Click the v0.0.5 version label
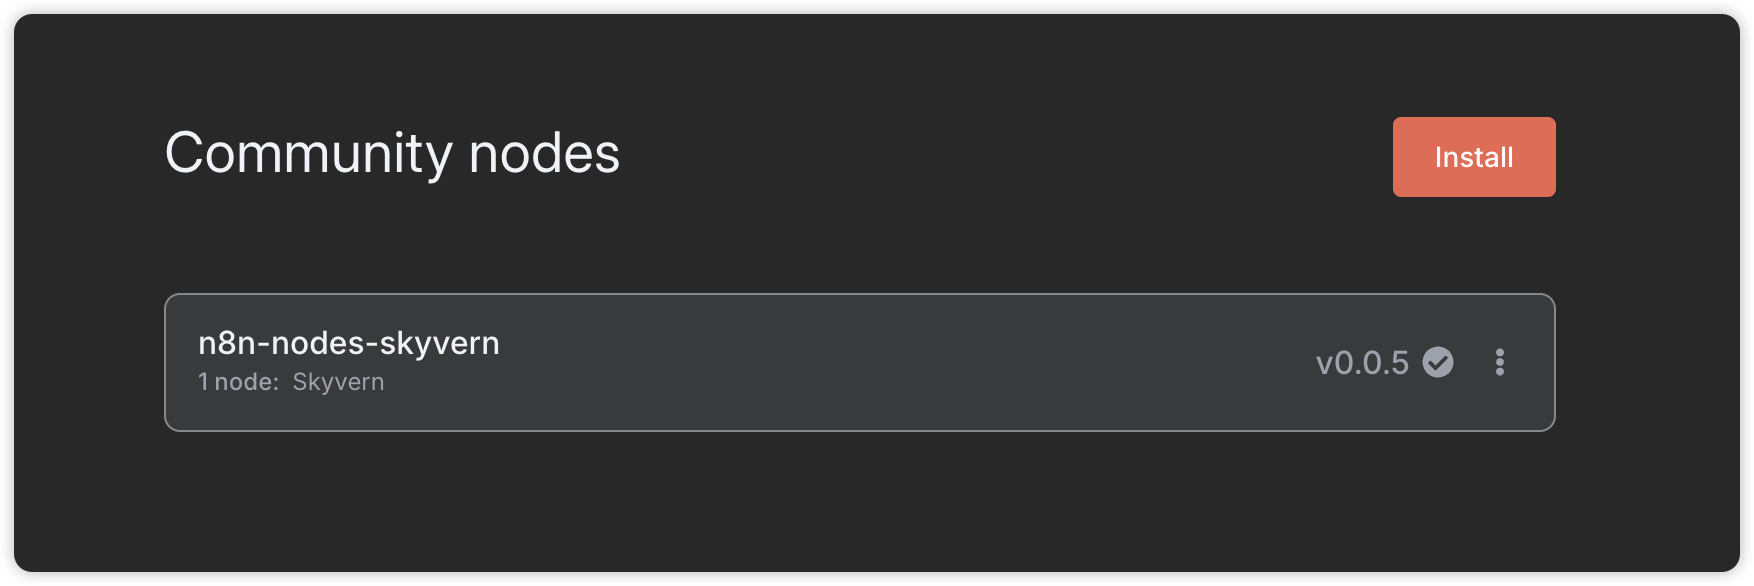 click(x=1362, y=362)
